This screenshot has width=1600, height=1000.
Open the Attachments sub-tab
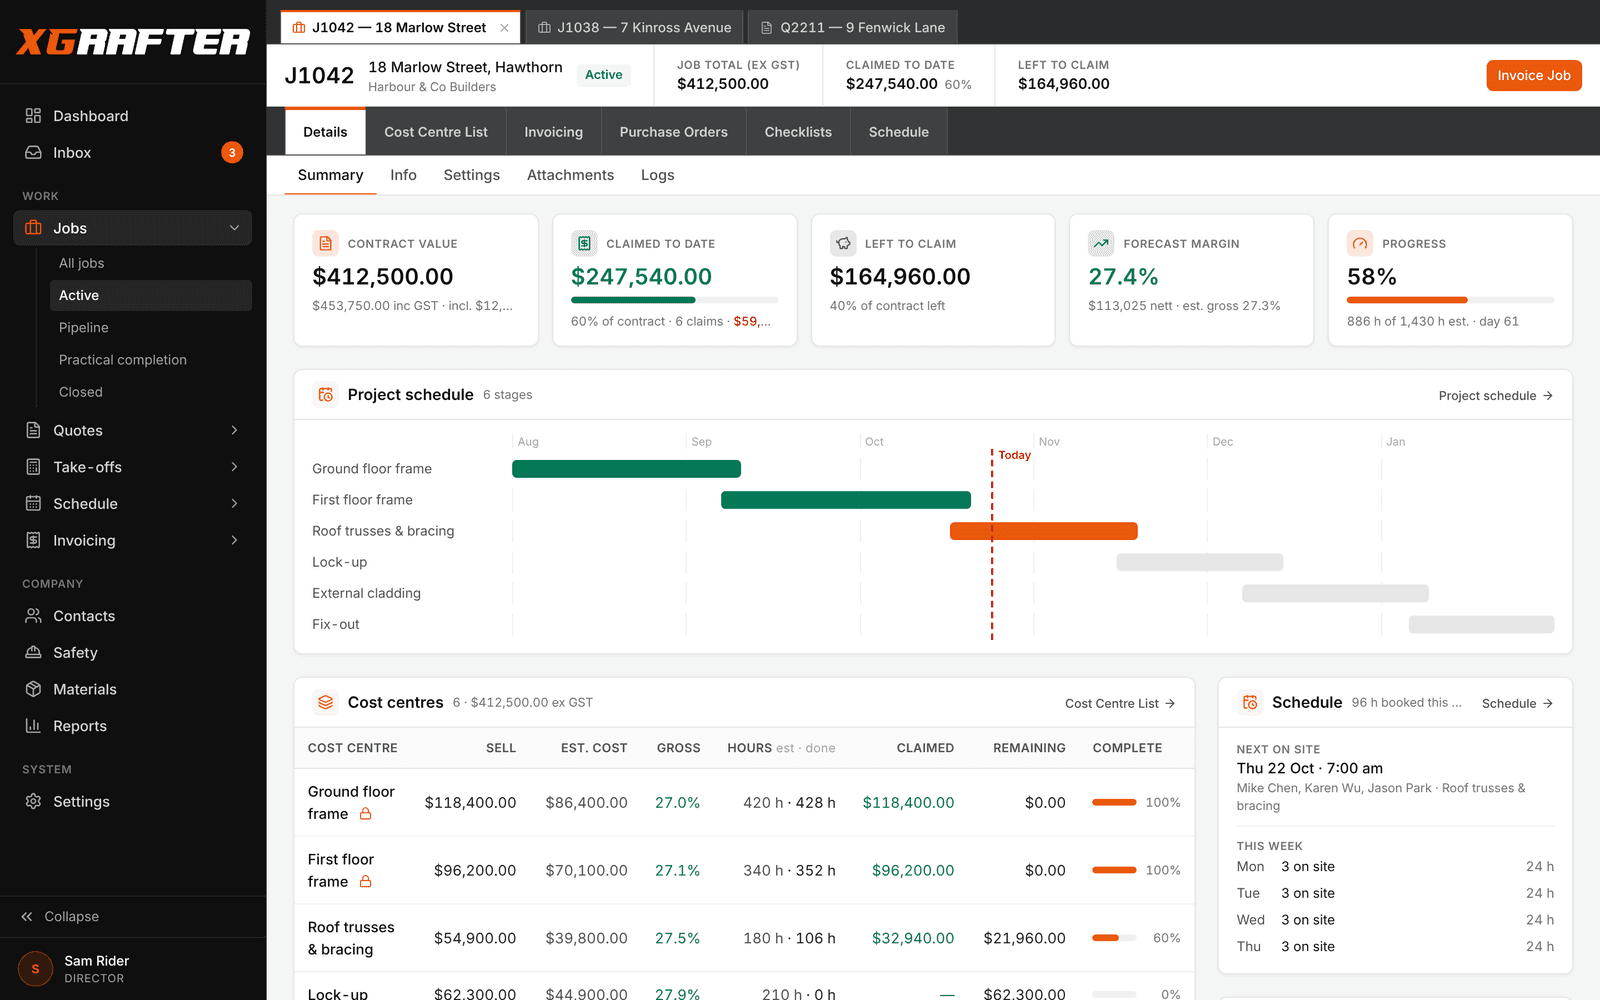point(570,175)
